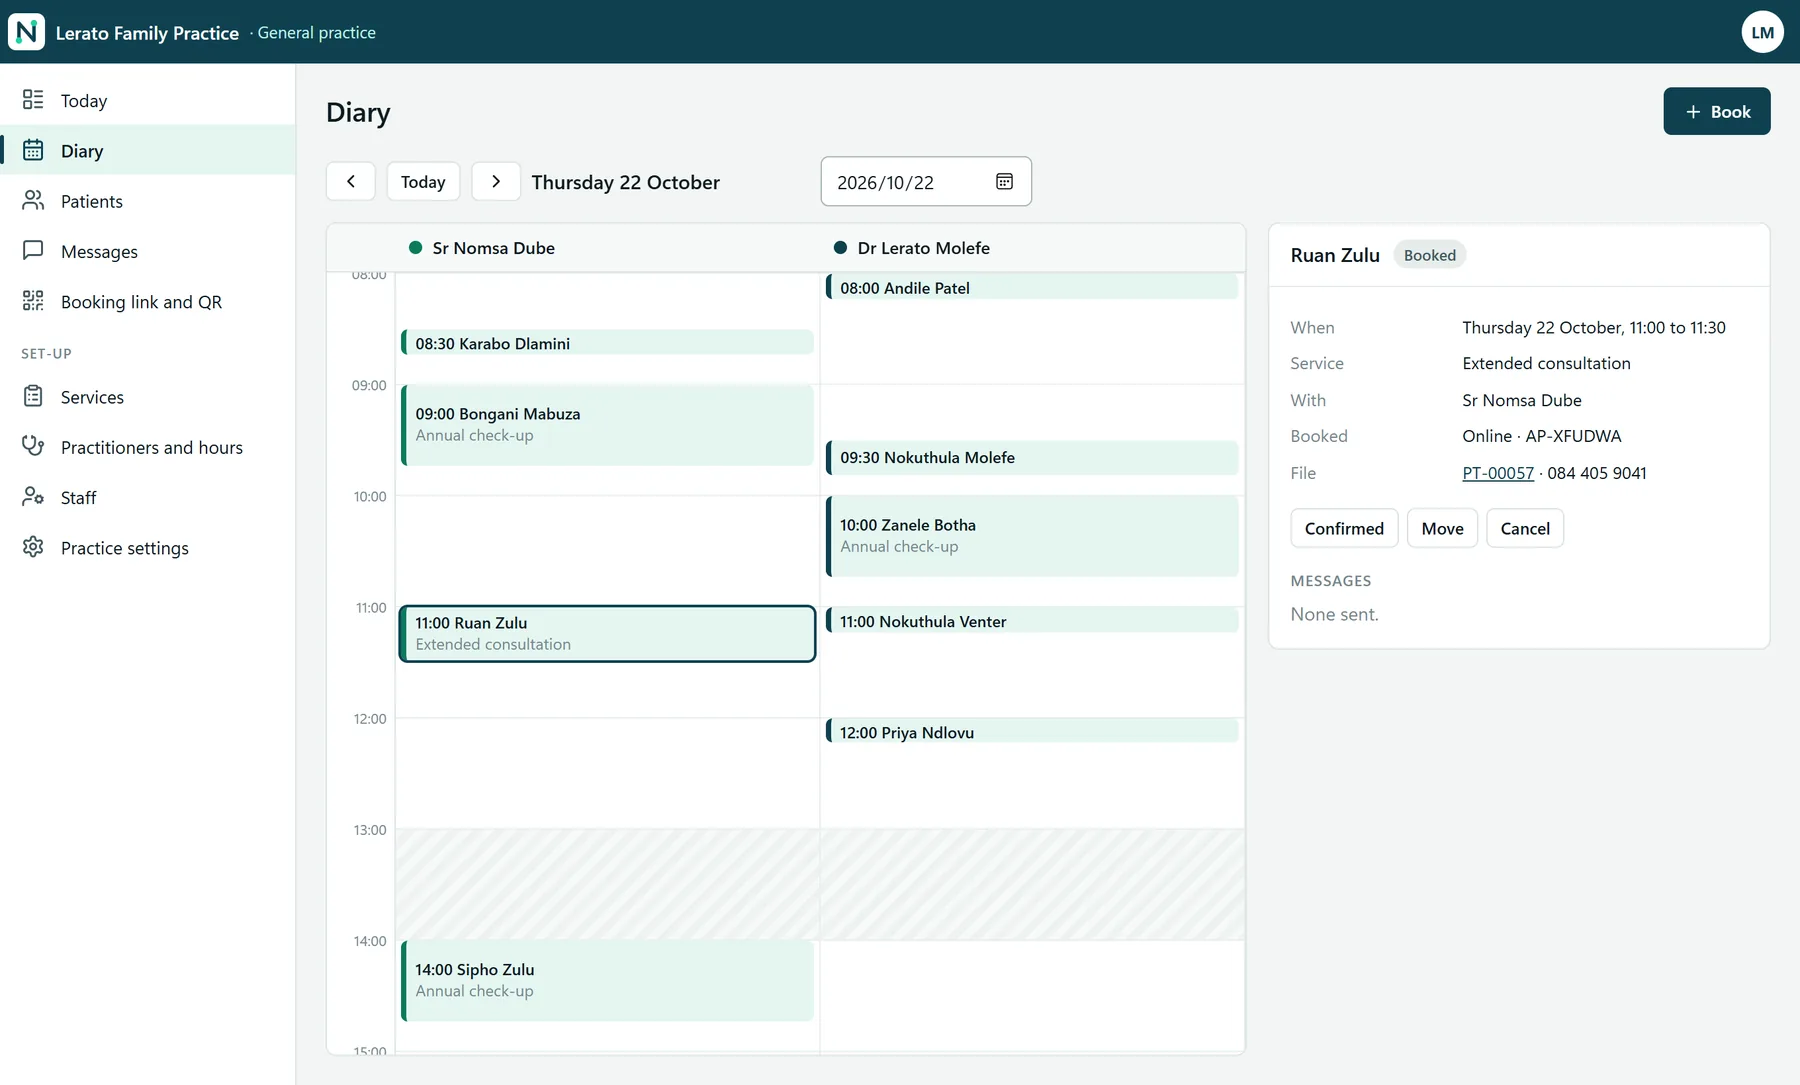
Task: Click the Messages speech bubble icon
Action: pyautogui.click(x=33, y=250)
